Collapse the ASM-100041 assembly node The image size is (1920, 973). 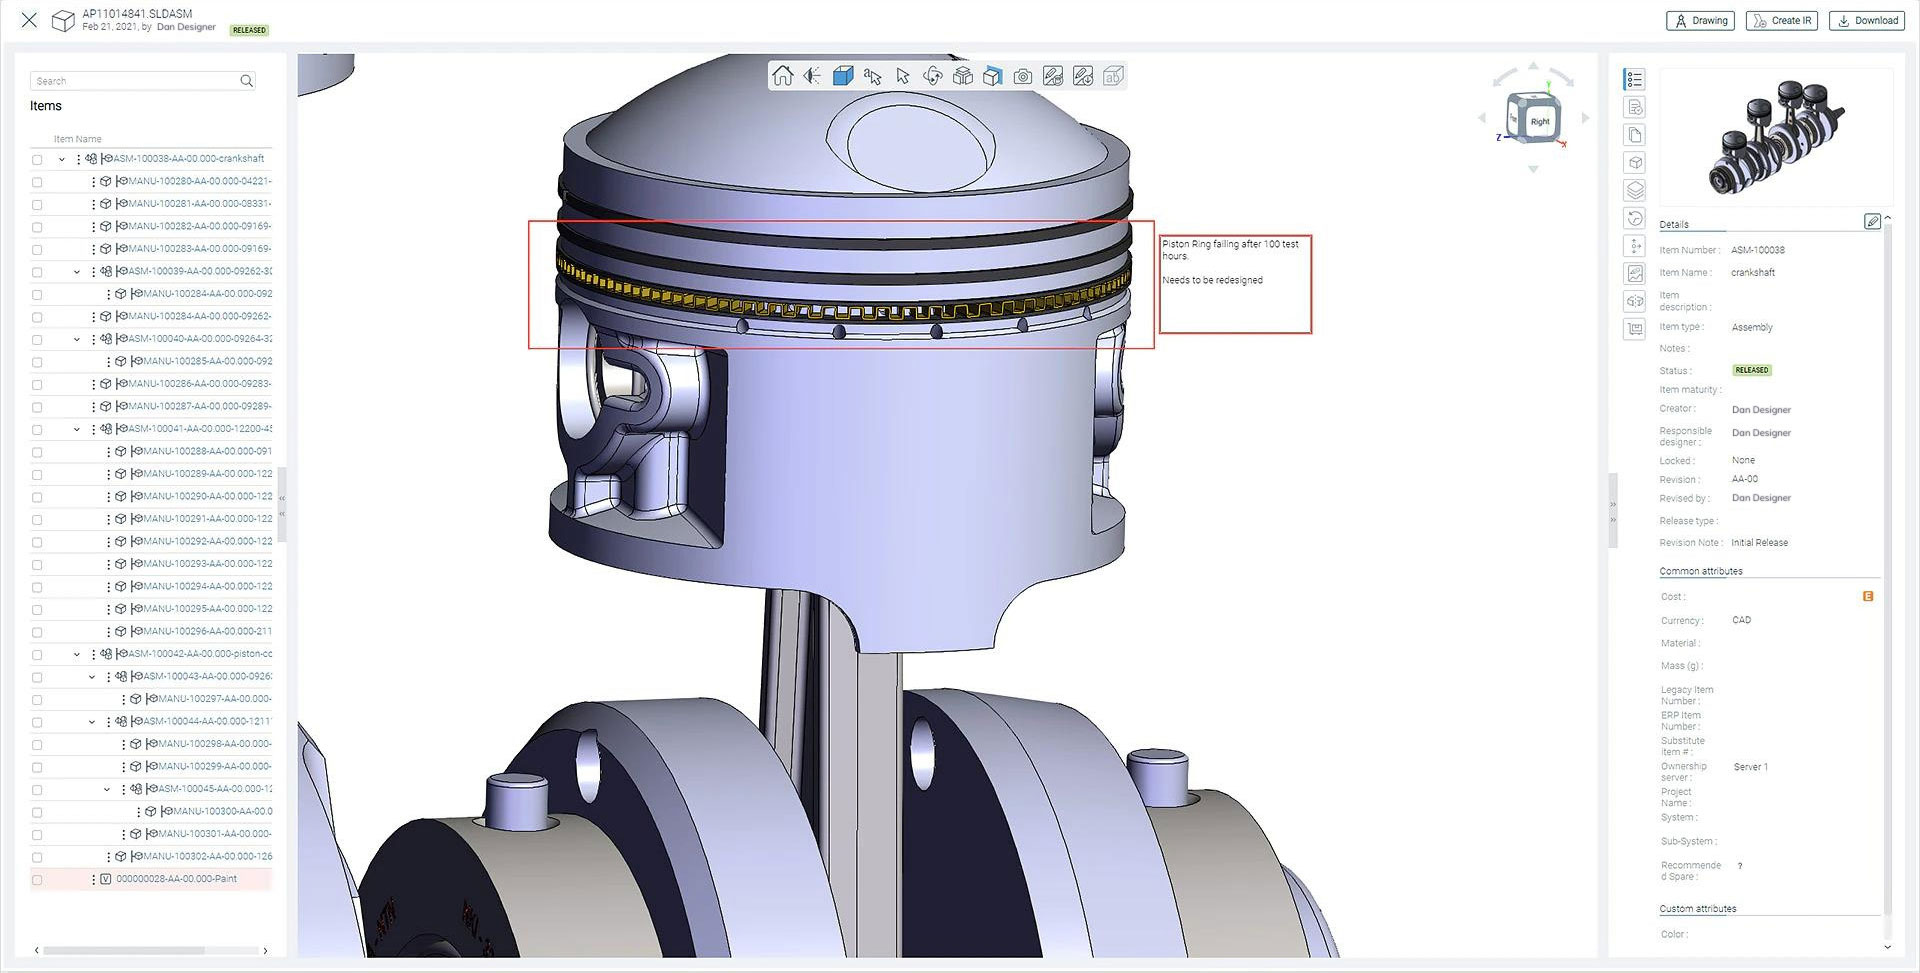pos(77,429)
